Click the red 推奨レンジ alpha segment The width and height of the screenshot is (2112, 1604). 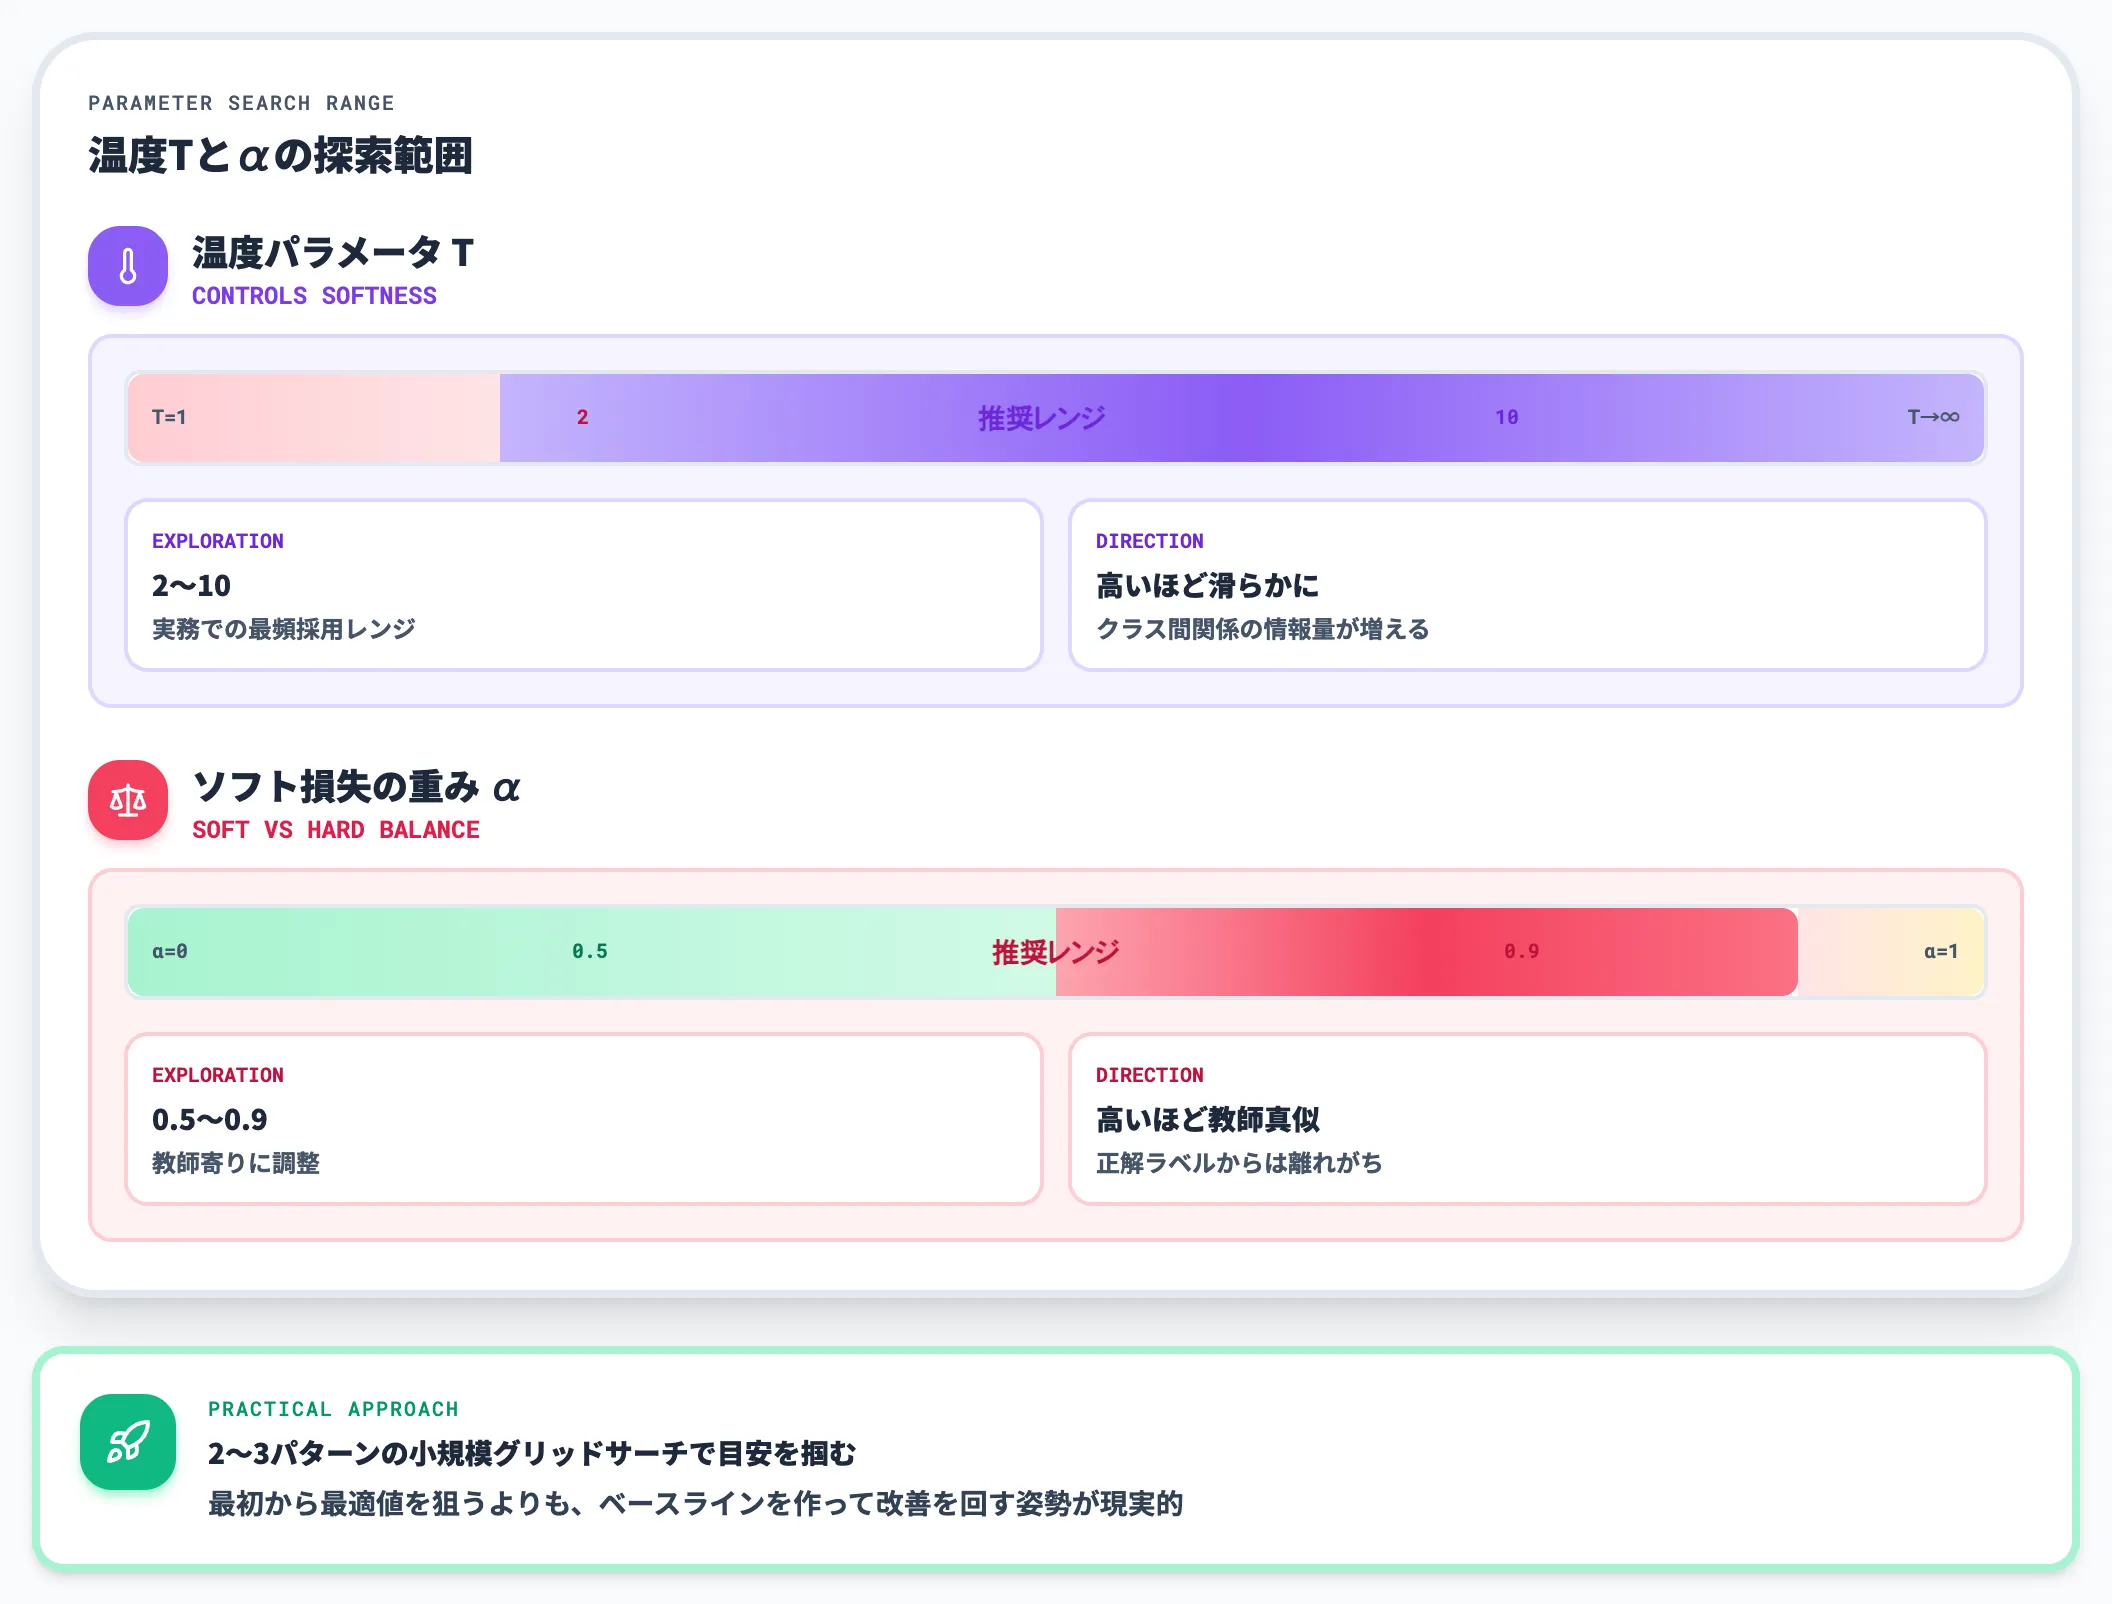tap(1426, 952)
